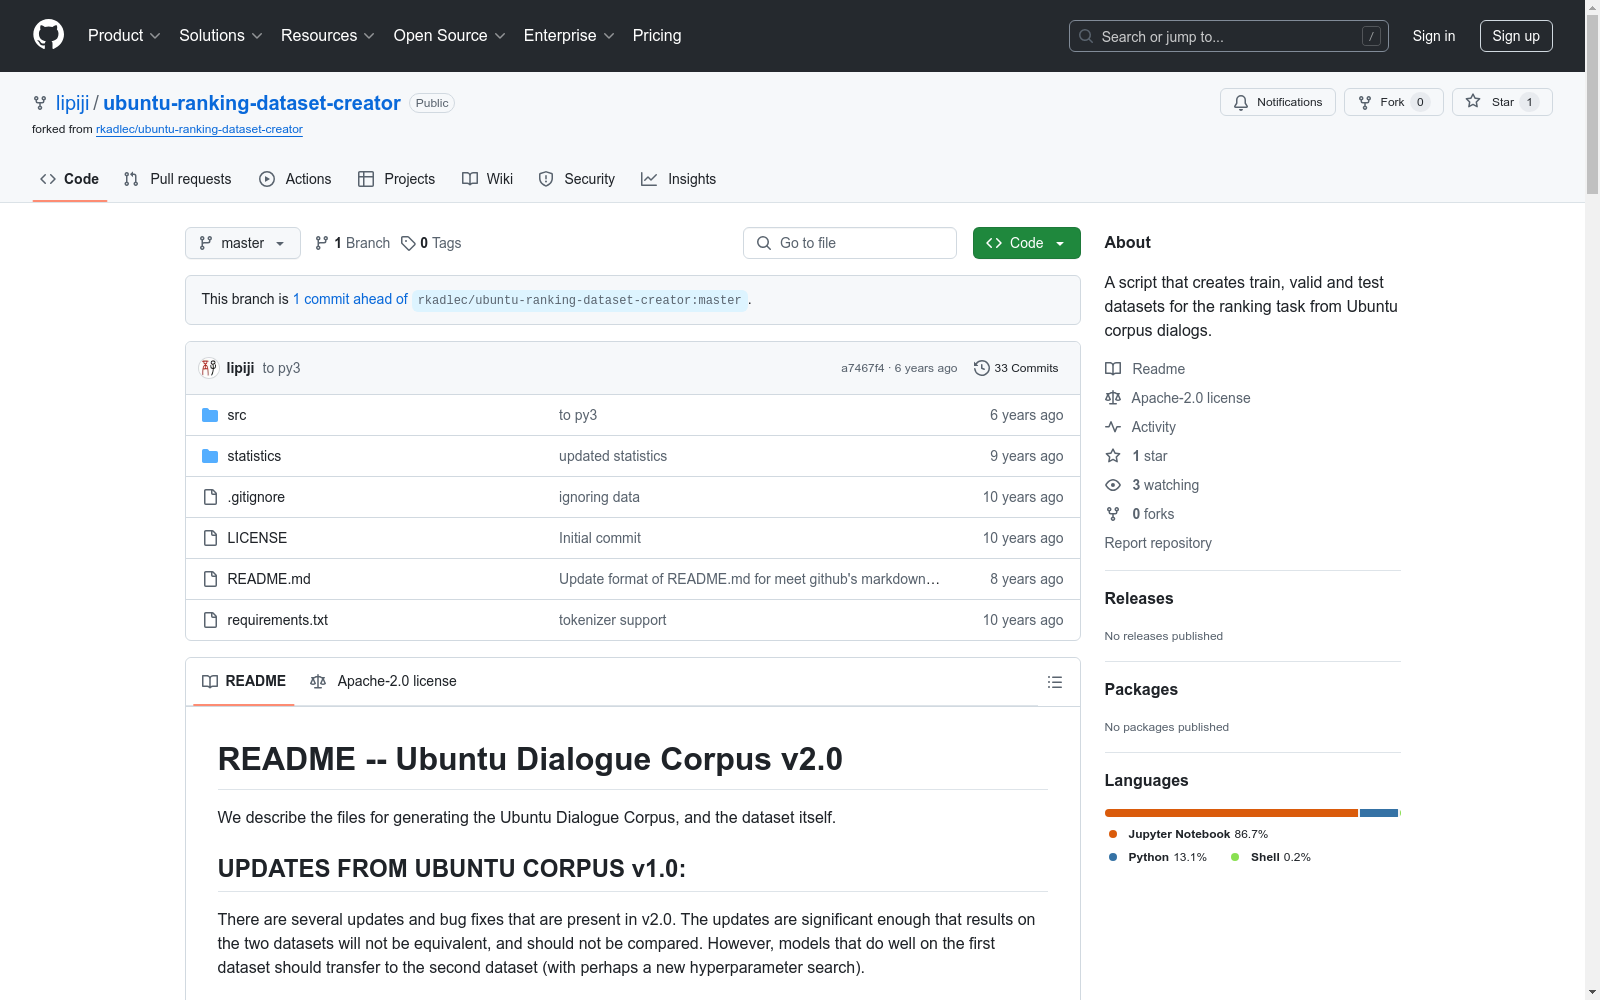Open the Releases section heading
Image resolution: width=1600 pixels, height=1000 pixels.
1139,598
